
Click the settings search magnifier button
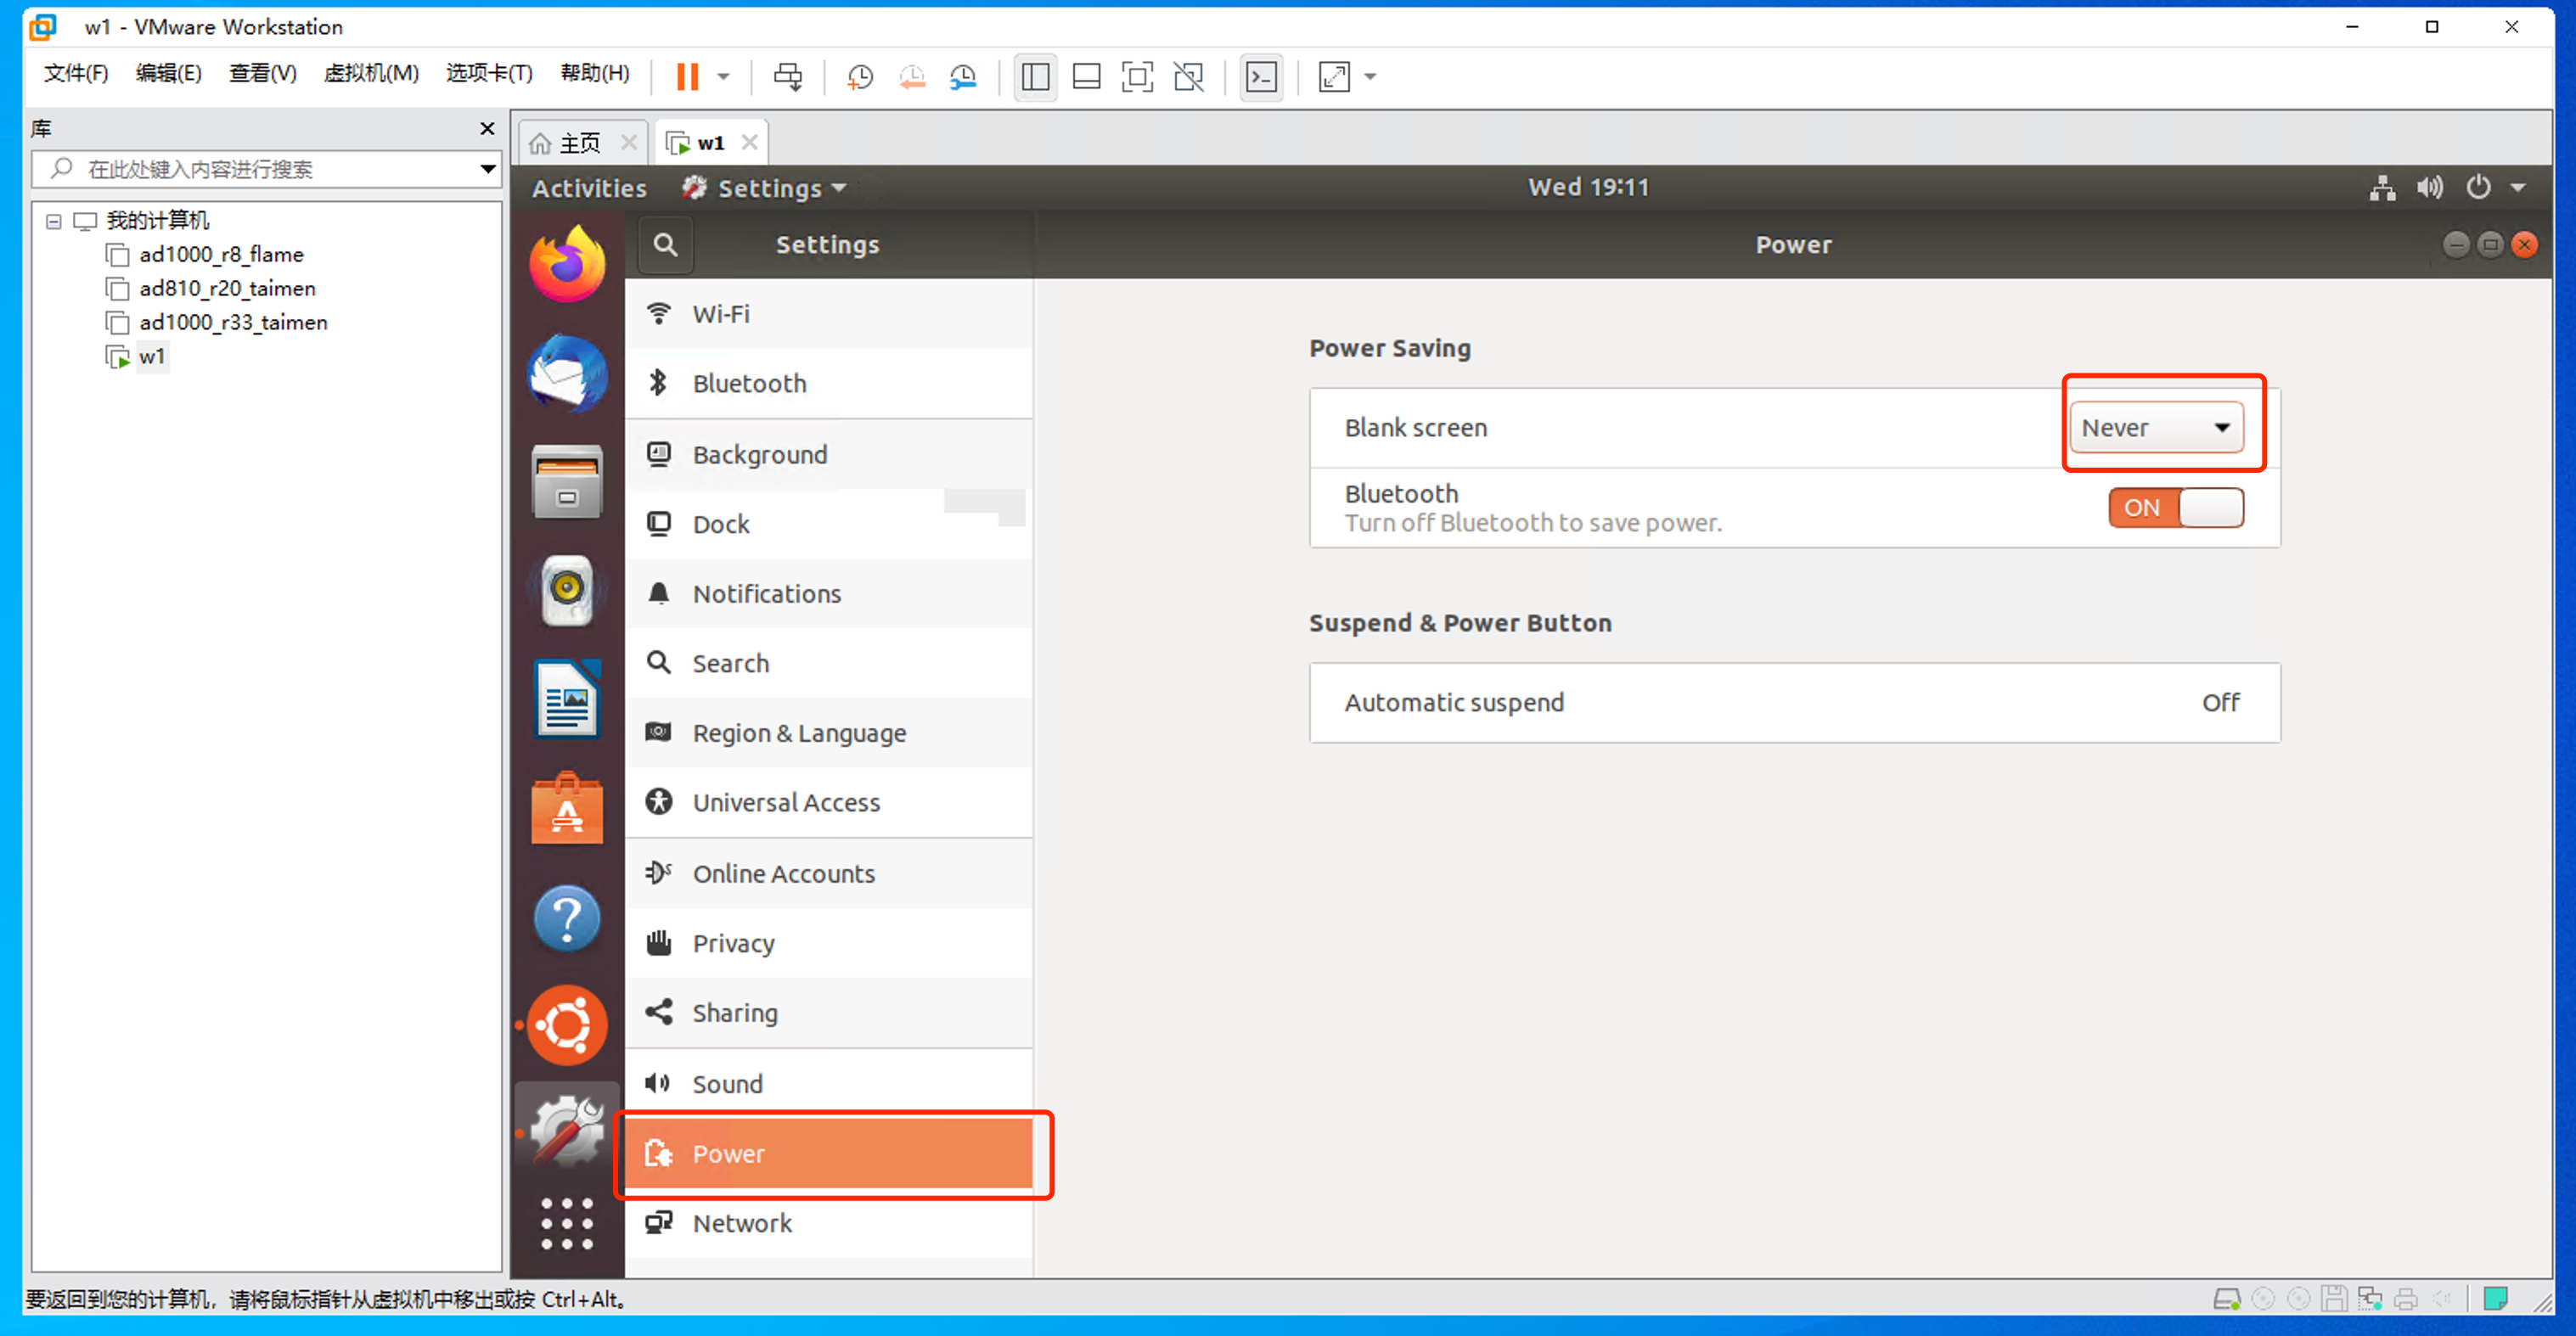click(665, 245)
